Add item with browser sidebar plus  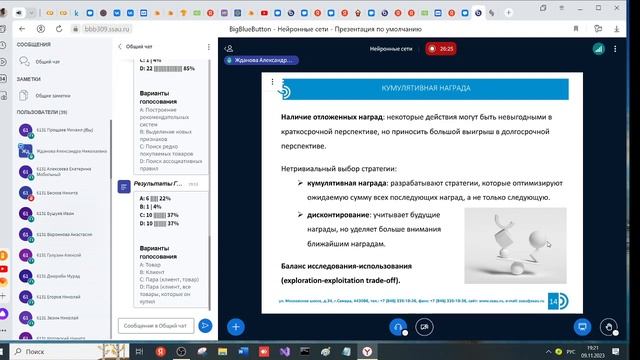coord(3,296)
